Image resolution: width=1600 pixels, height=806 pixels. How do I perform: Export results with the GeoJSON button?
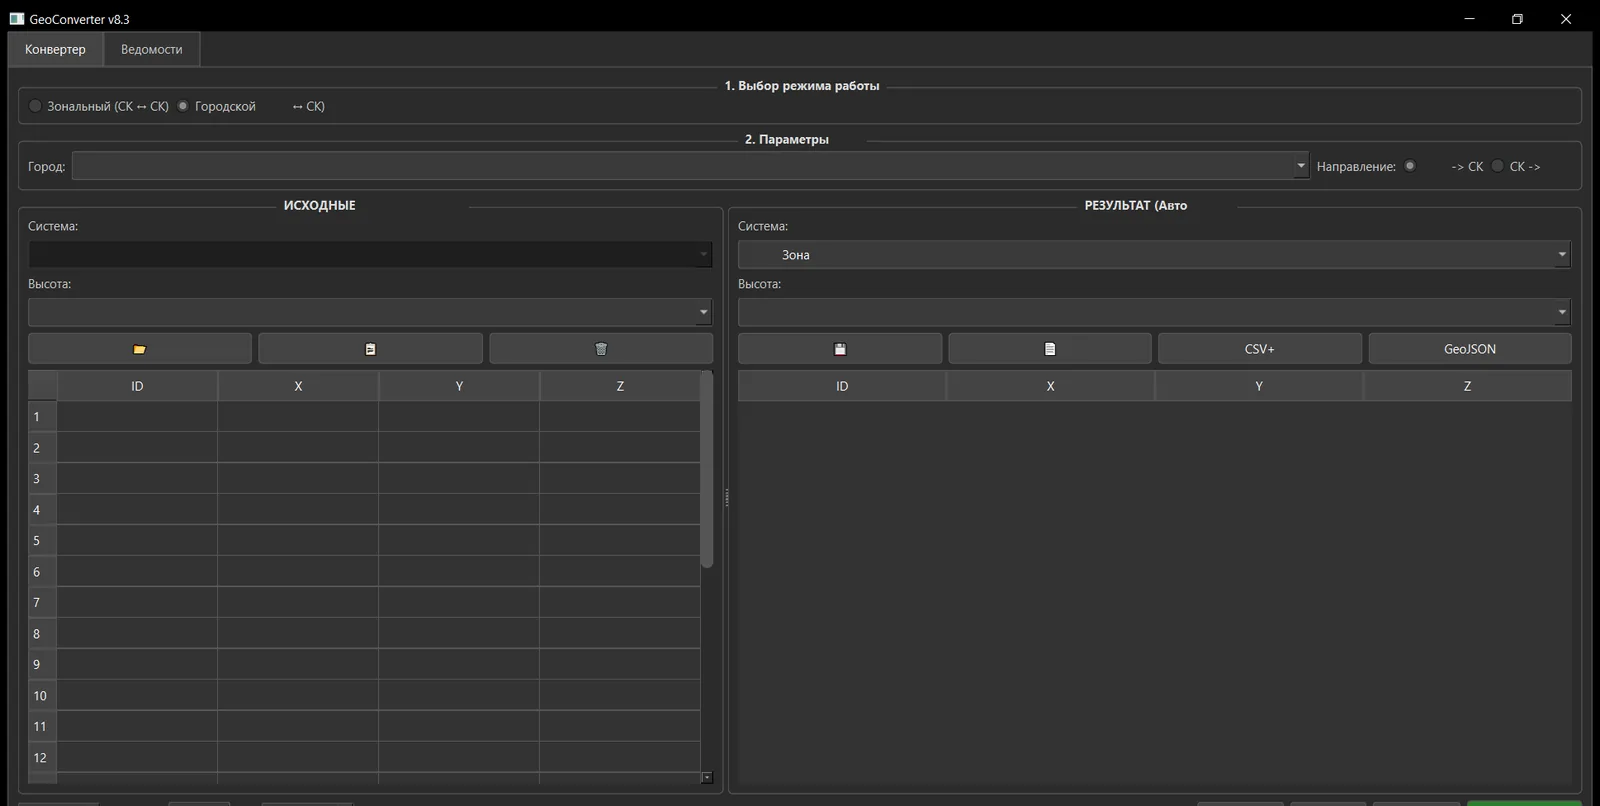tap(1470, 349)
